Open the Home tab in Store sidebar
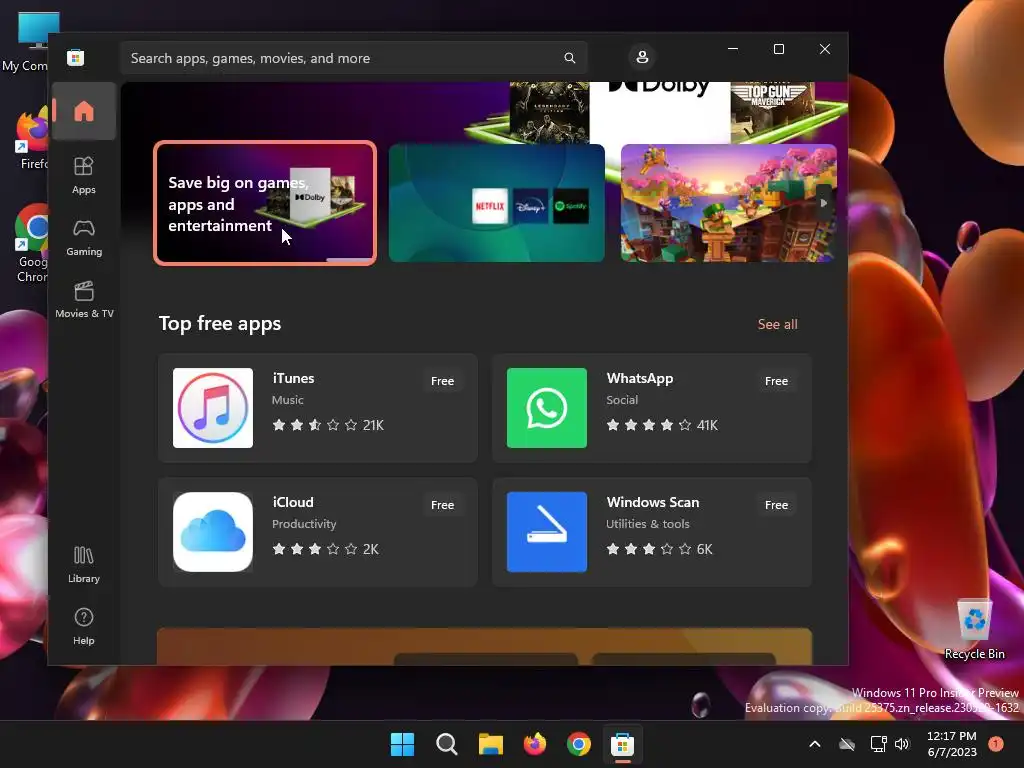This screenshot has height=768, width=1024. (x=84, y=111)
